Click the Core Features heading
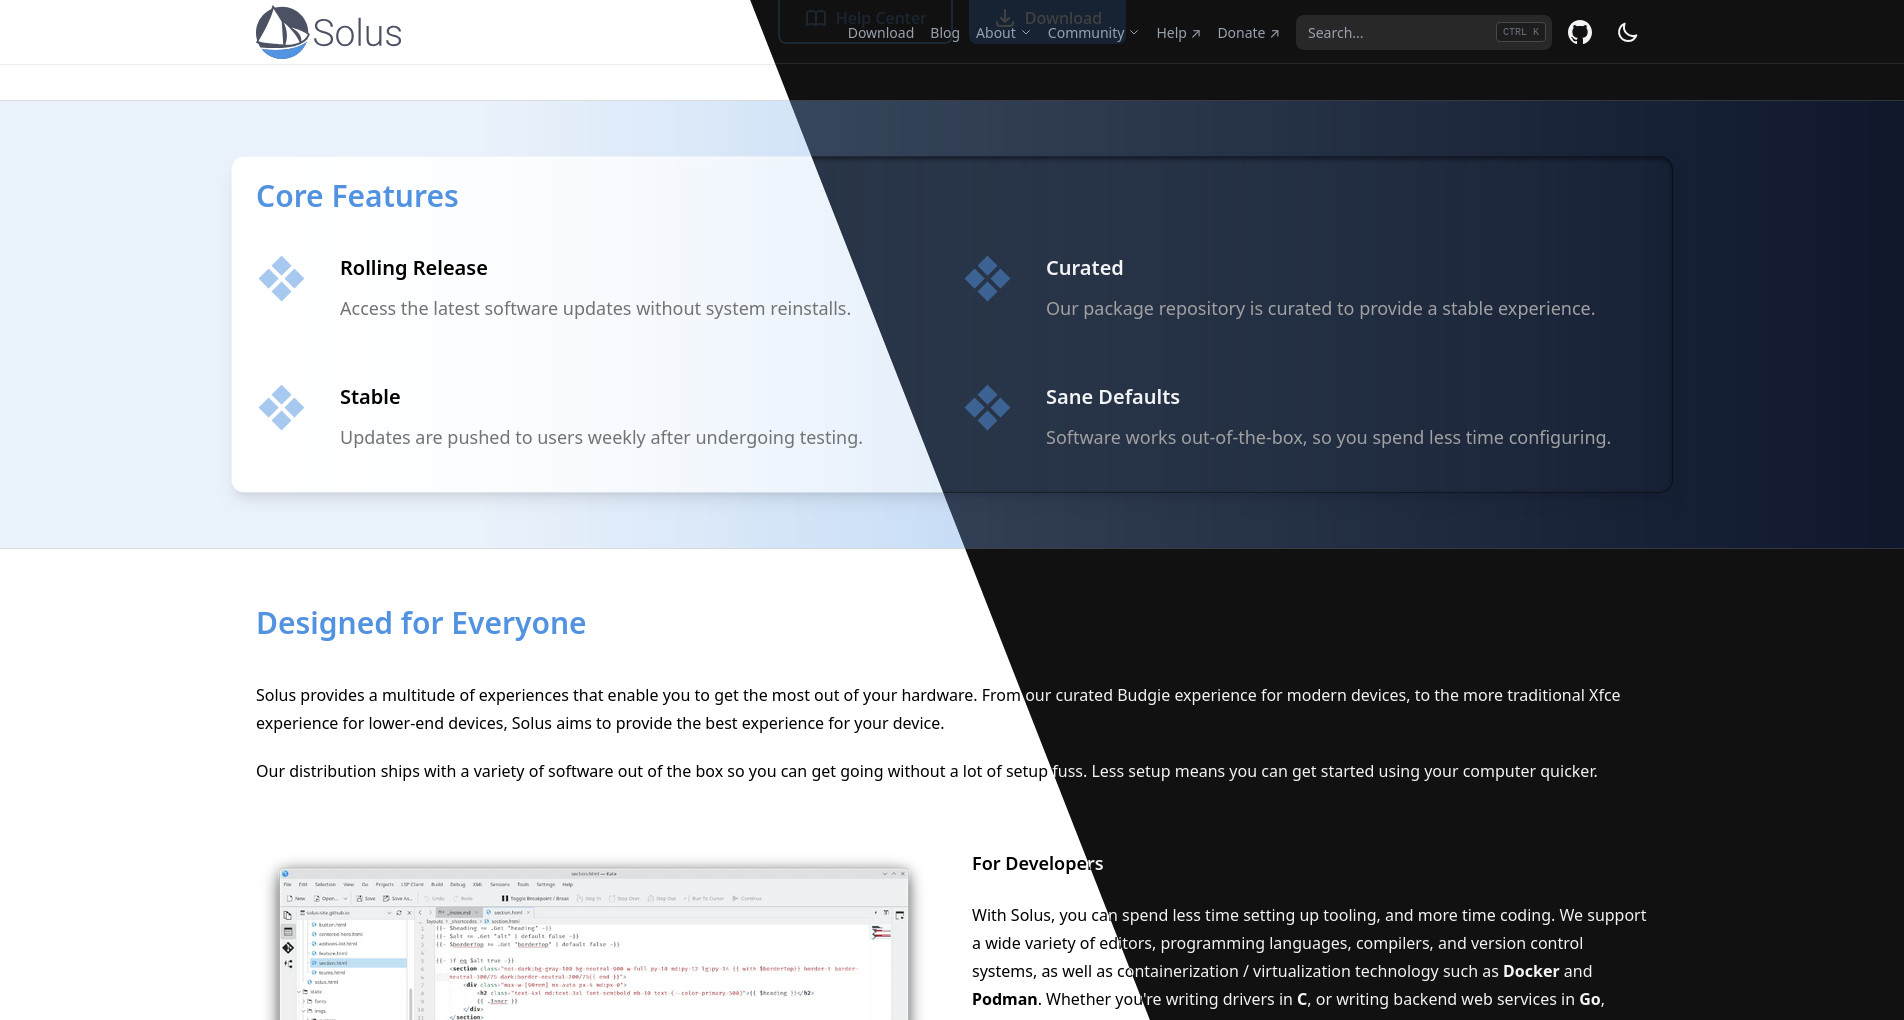Image resolution: width=1904 pixels, height=1020 pixels. tap(357, 196)
